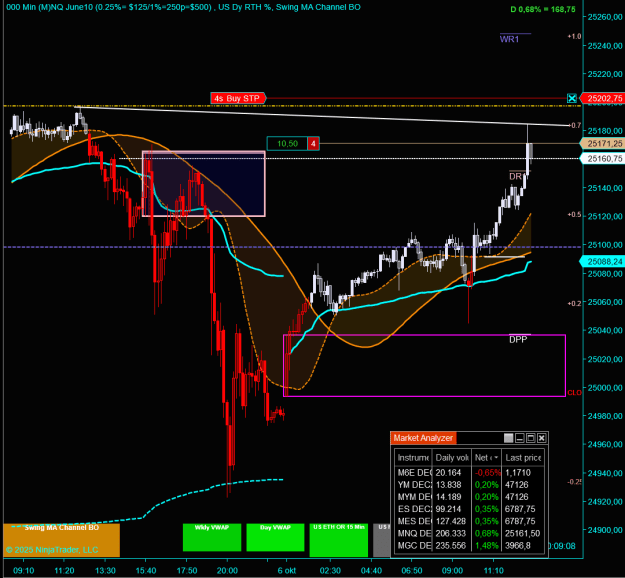Click the D 0,68% = 168,75 readout

[543, 9]
